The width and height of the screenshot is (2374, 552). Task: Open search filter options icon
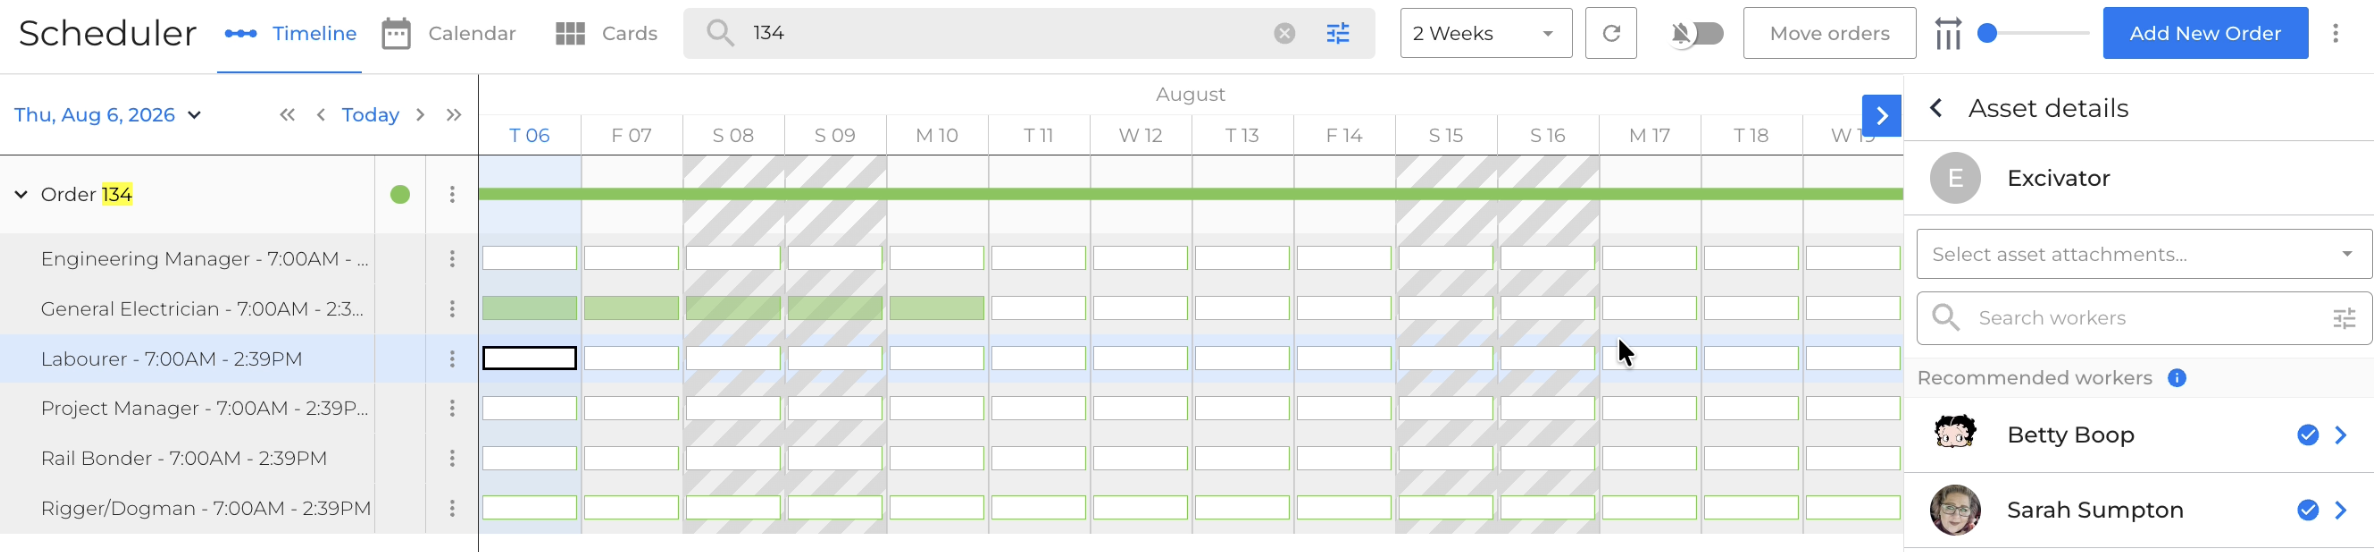pos(1338,34)
